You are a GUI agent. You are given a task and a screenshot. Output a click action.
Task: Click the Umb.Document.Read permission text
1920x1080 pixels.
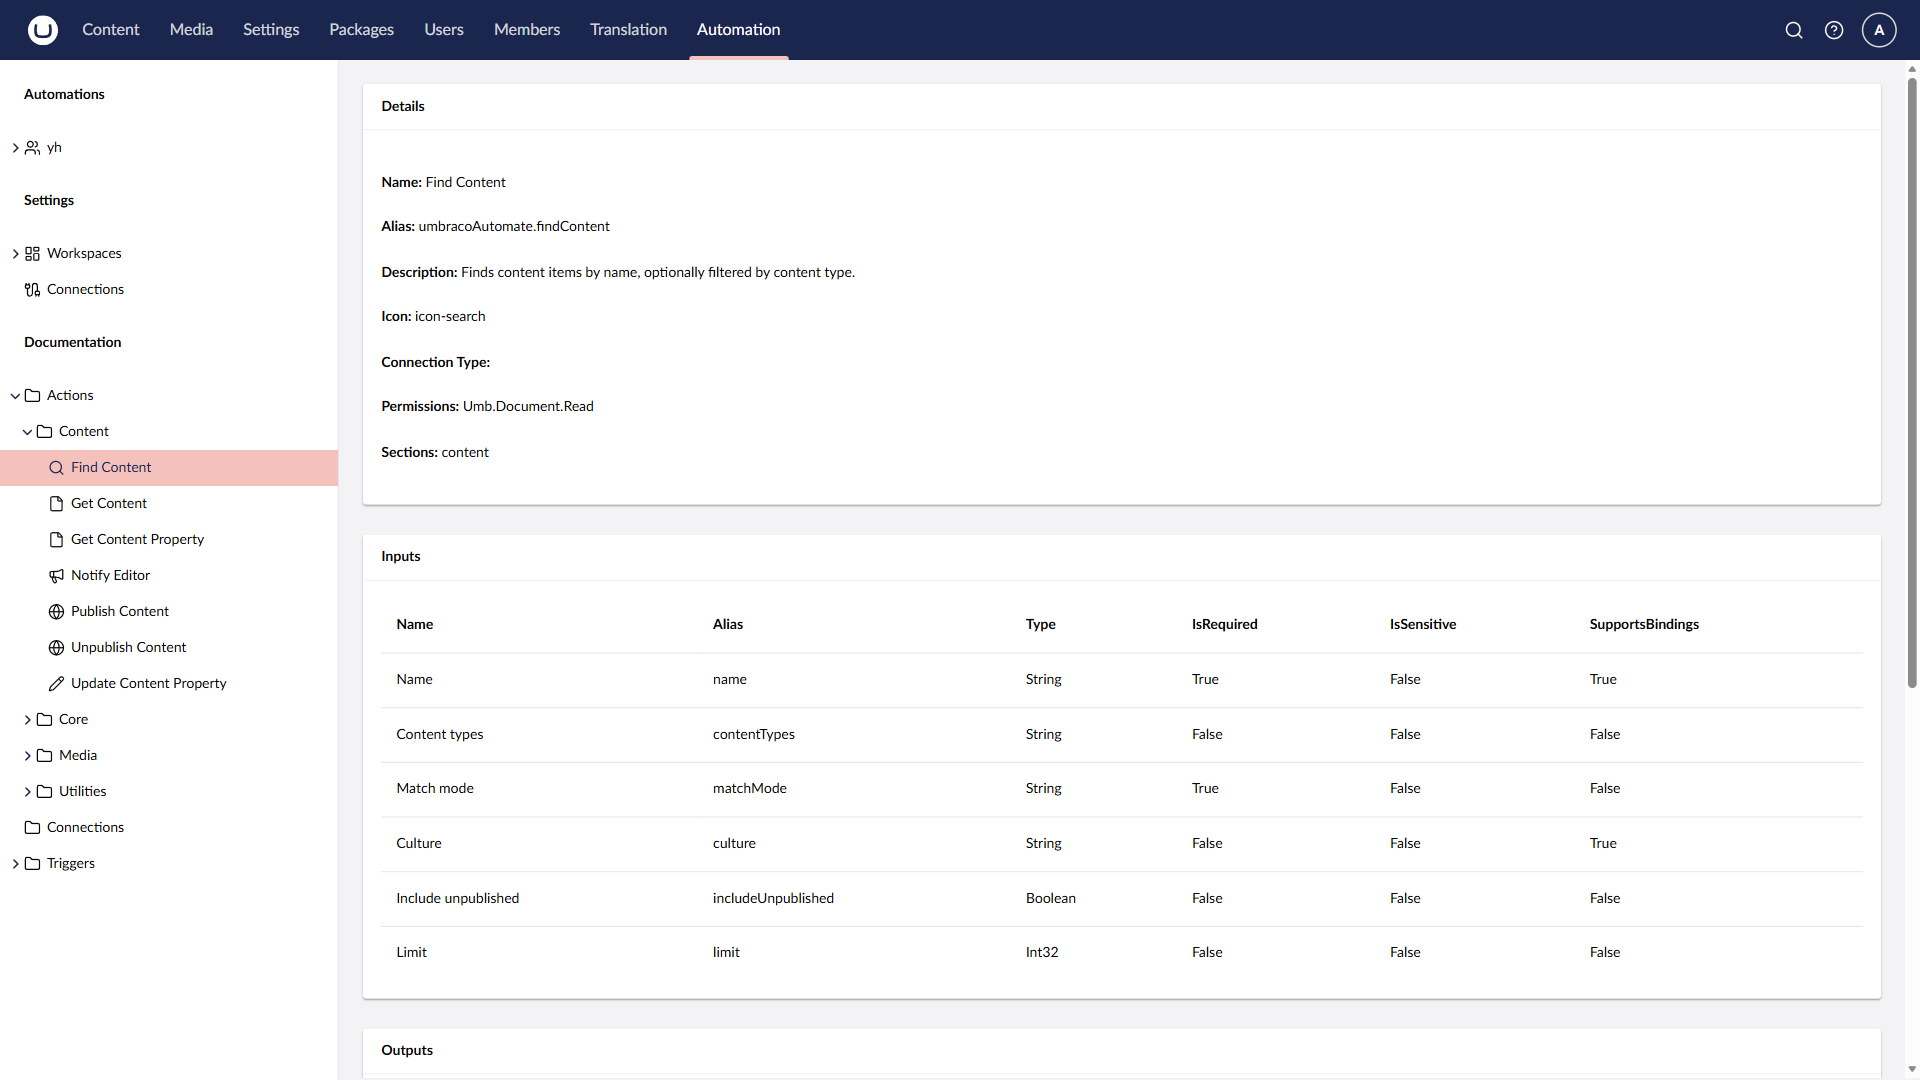click(x=528, y=407)
